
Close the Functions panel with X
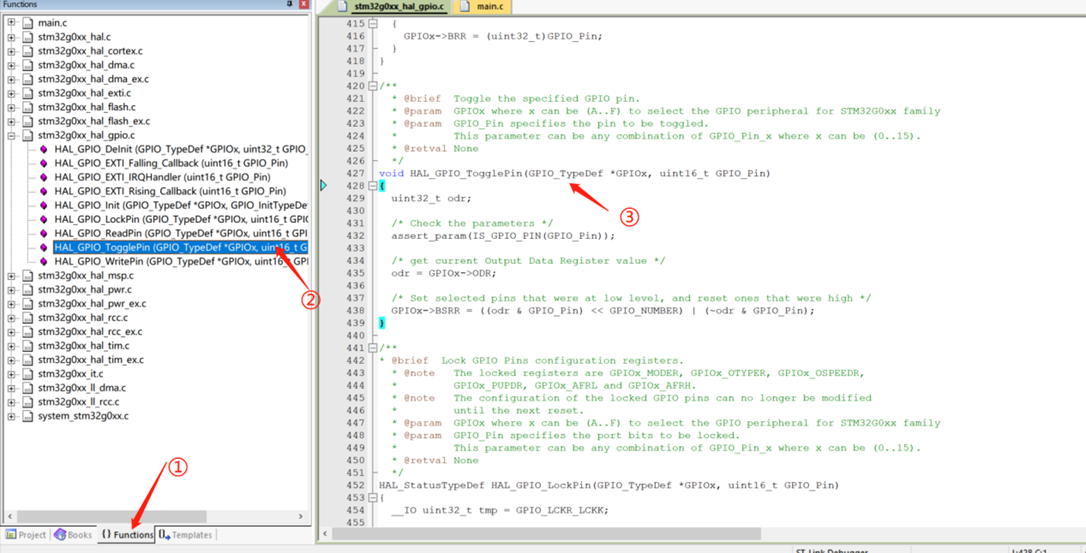click(x=303, y=5)
